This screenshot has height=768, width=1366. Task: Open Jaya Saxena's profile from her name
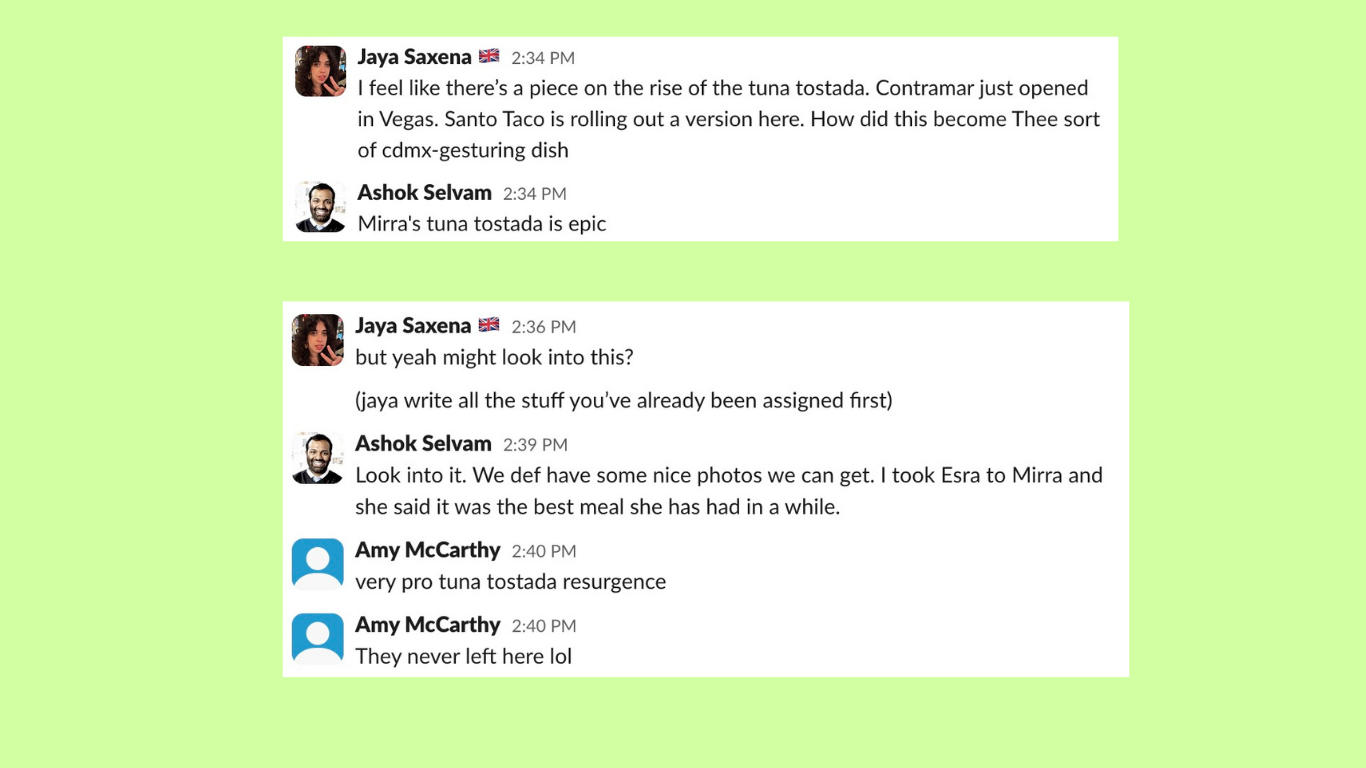414,57
